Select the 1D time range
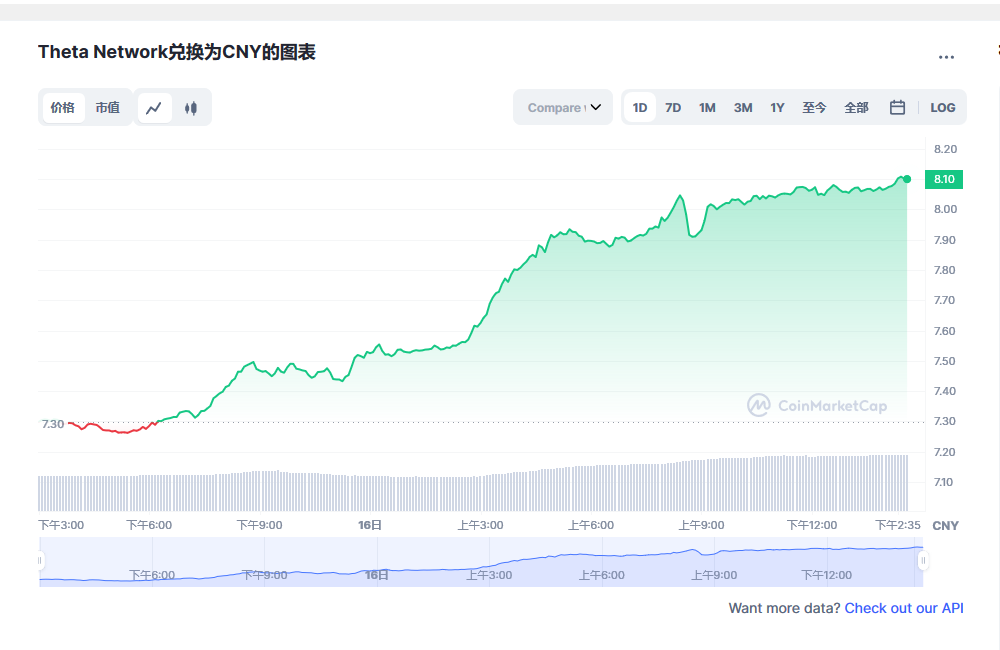The height and width of the screenshot is (650, 1000). 640,107
